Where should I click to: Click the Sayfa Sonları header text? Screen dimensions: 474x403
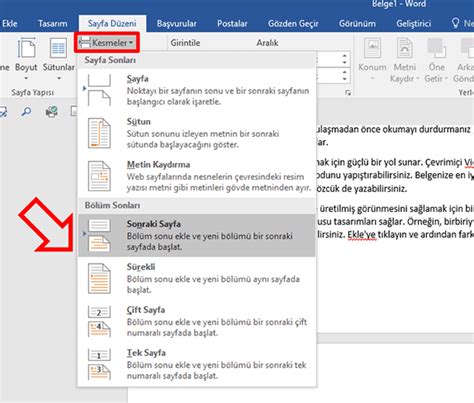[x=110, y=60]
